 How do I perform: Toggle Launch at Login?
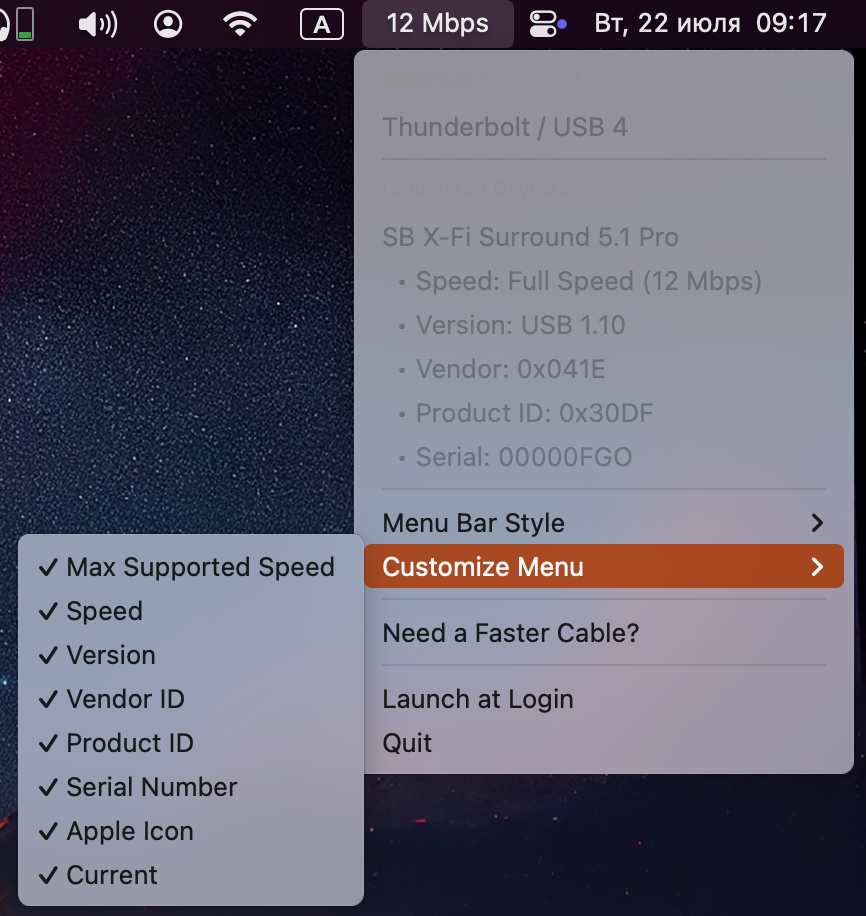pos(604,699)
